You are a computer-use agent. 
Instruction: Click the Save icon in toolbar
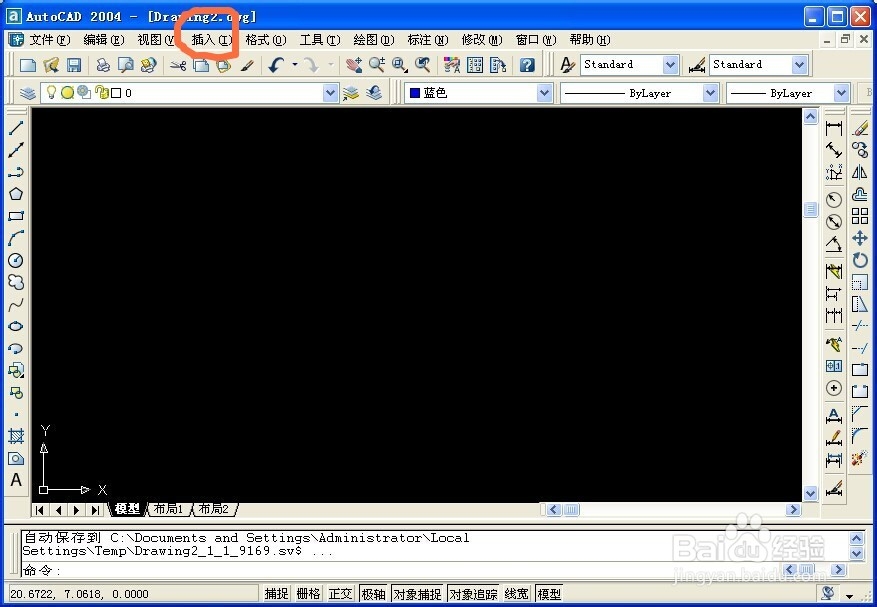point(74,65)
